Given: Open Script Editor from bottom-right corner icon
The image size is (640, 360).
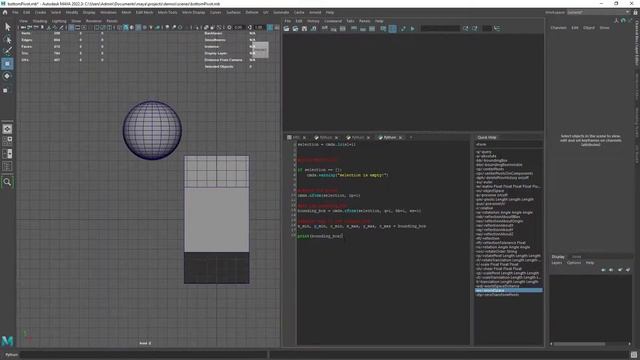Looking at the screenshot, I should (634, 355).
